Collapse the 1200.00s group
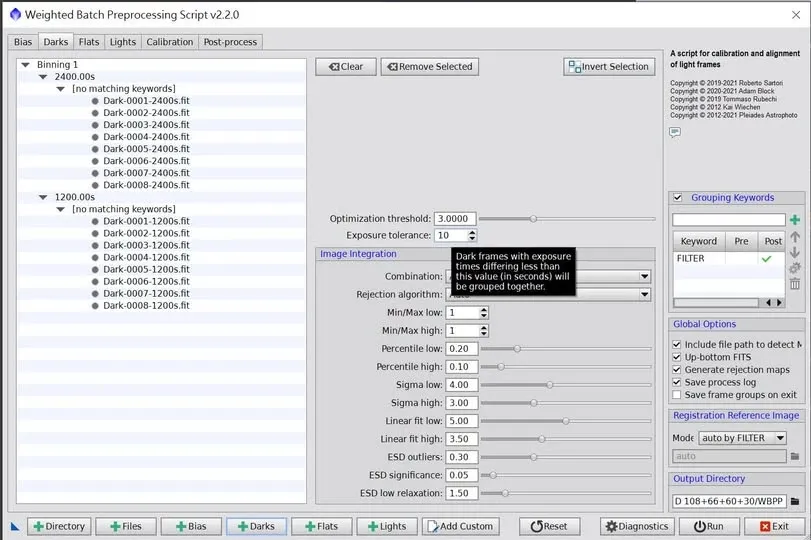 pyautogui.click(x=43, y=197)
